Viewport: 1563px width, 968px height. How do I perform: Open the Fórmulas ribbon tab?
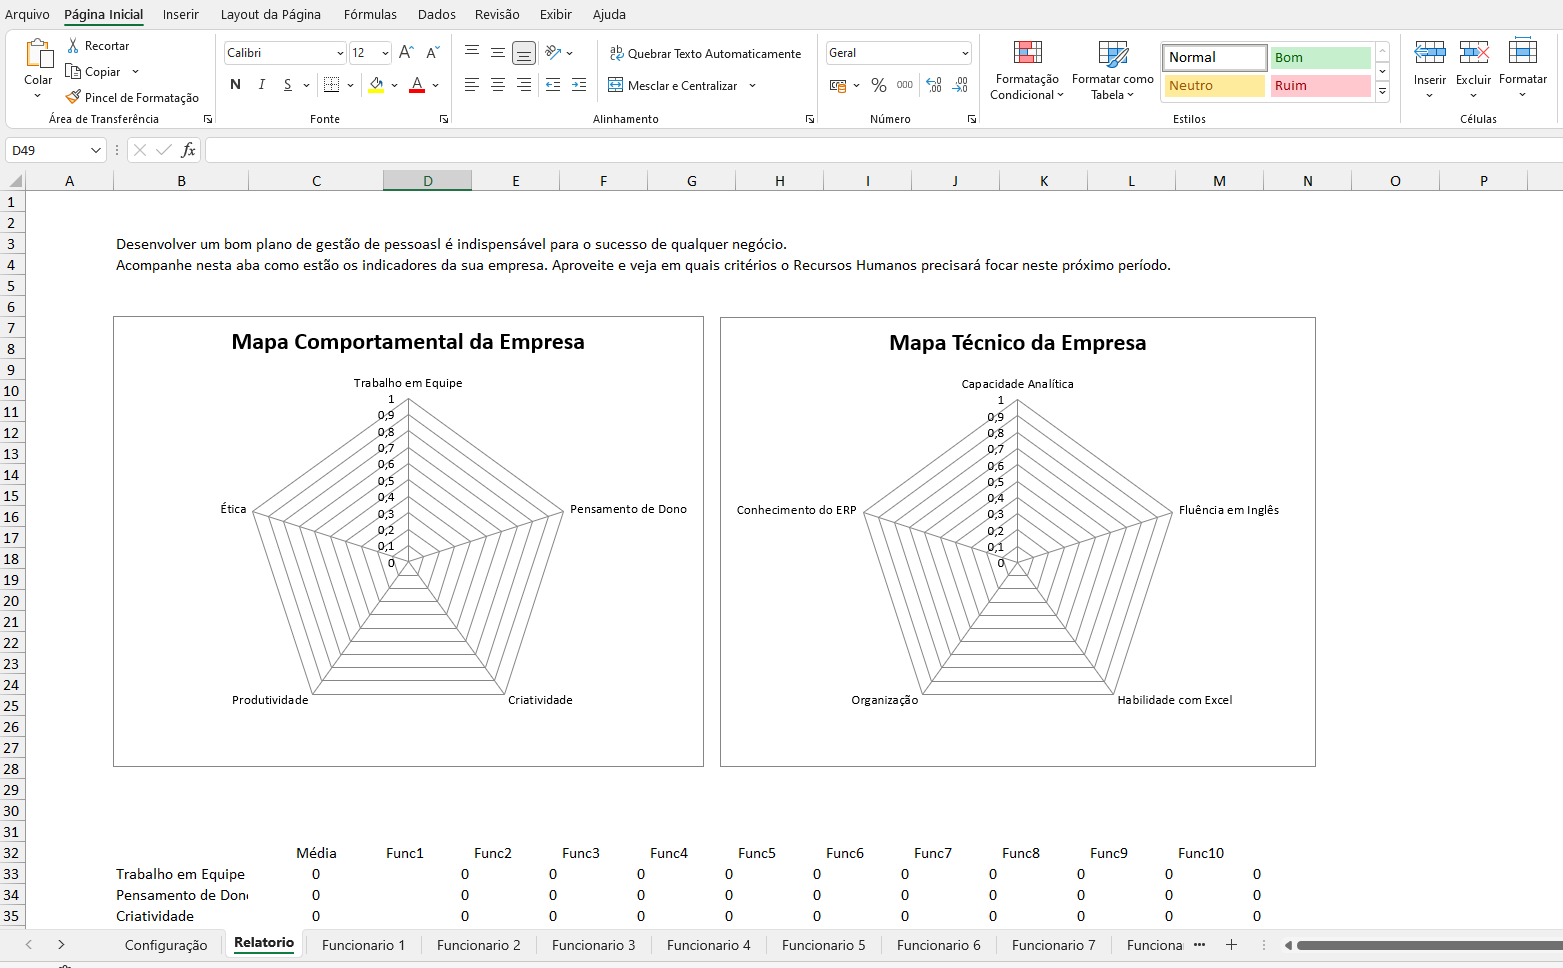click(370, 14)
